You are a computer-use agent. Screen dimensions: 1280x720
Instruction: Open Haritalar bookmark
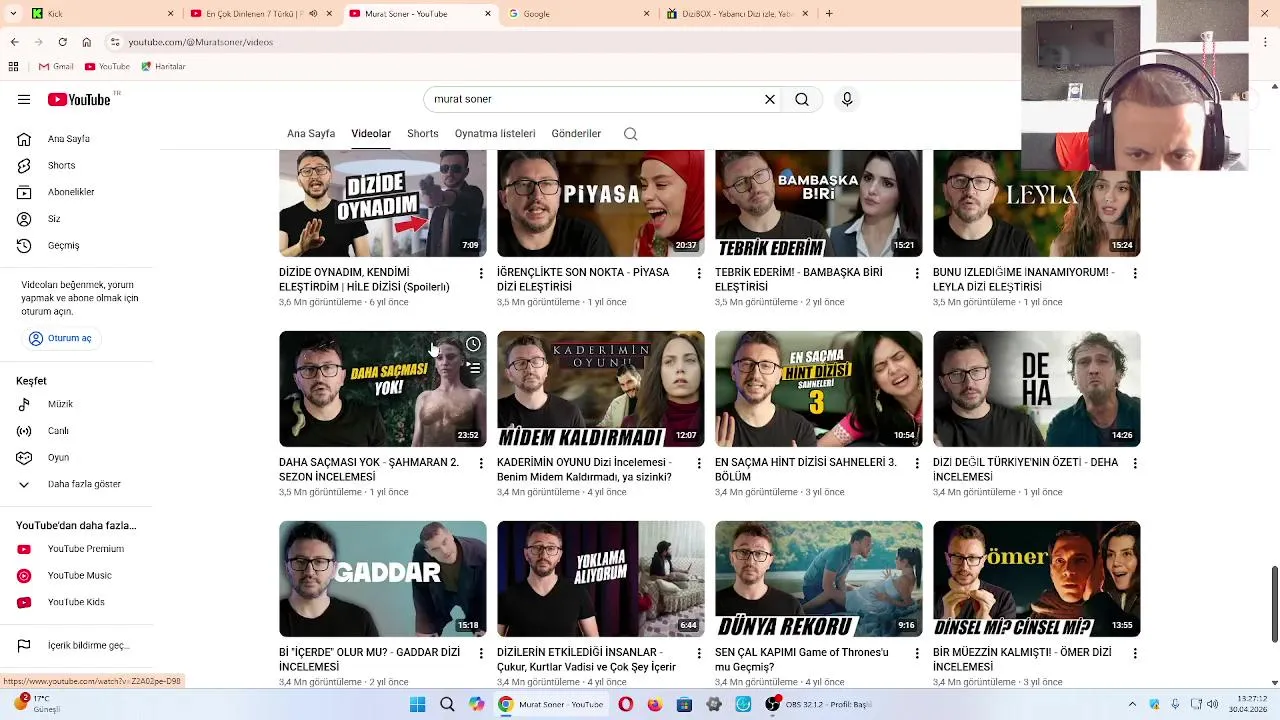tap(163, 66)
